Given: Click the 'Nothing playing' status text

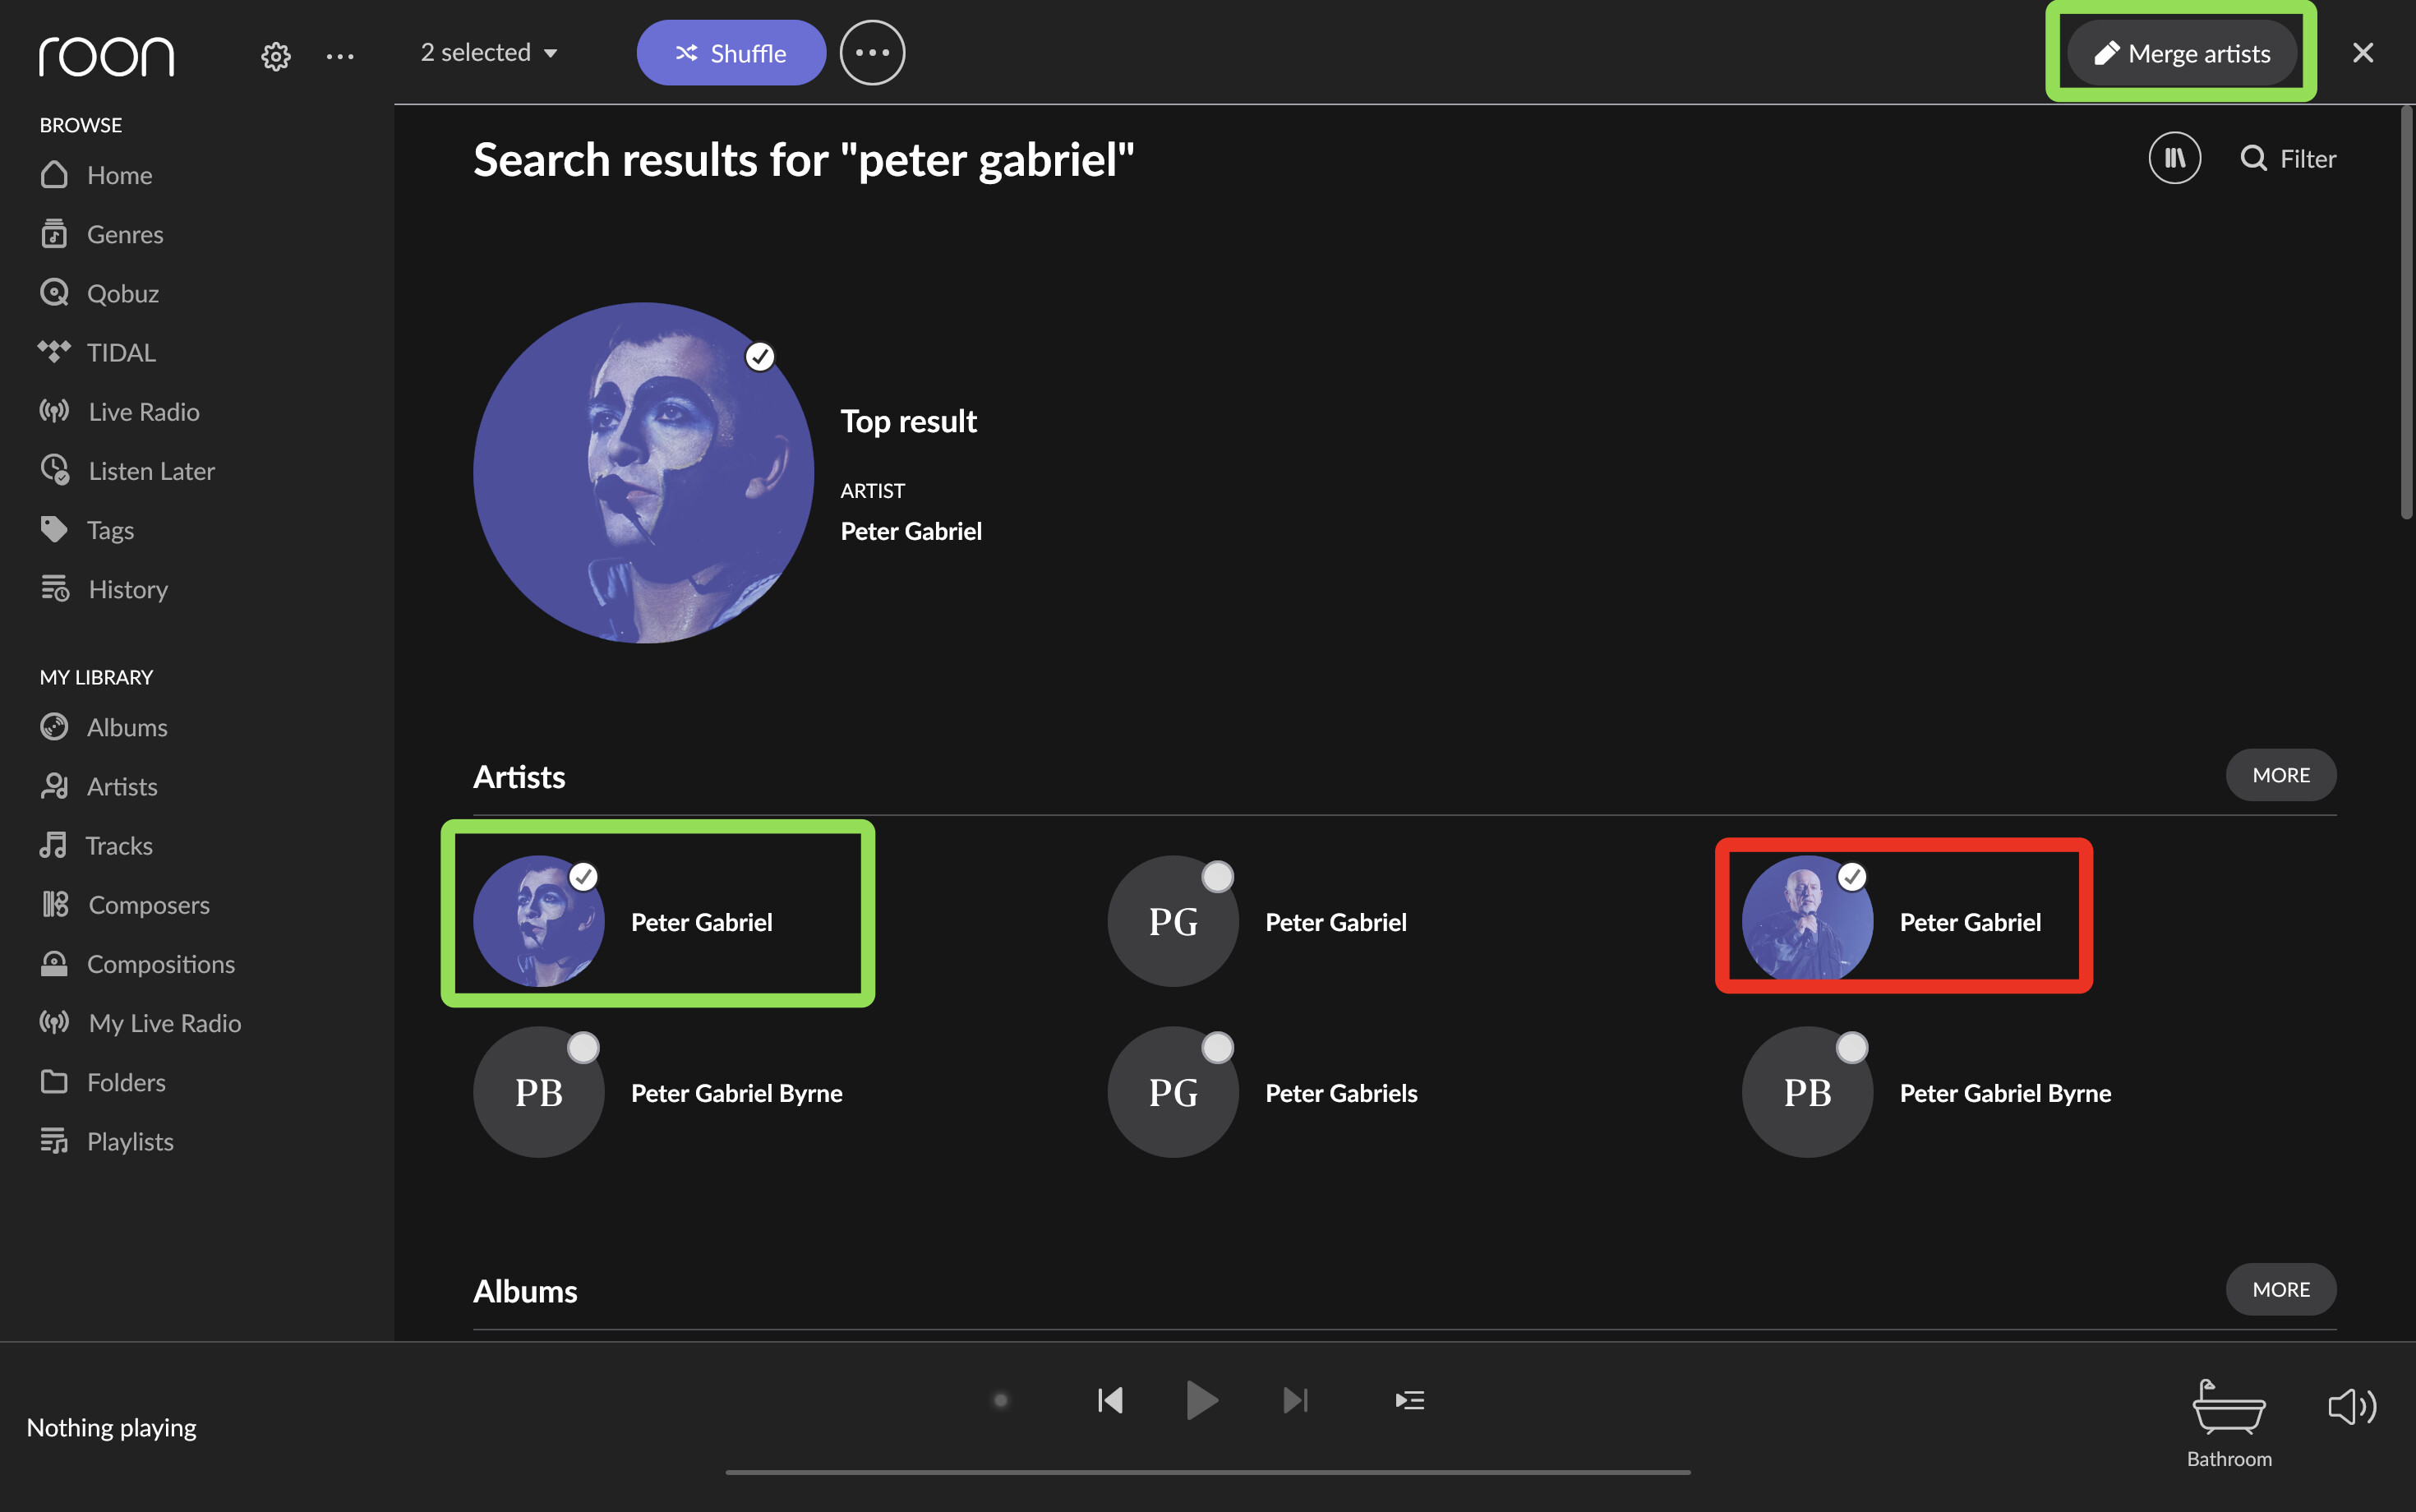Looking at the screenshot, I should click(111, 1427).
